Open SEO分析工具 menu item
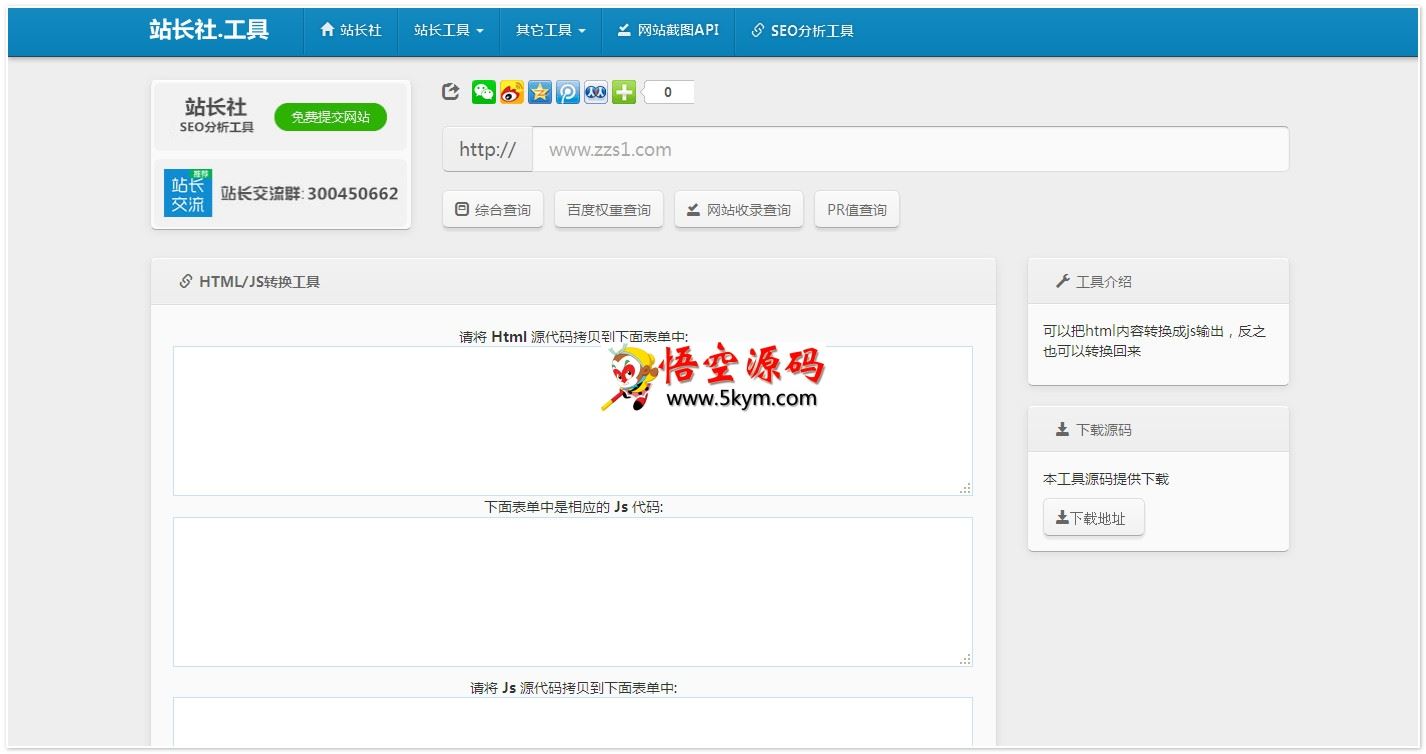 pyautogui.click(x=802, y=31)
